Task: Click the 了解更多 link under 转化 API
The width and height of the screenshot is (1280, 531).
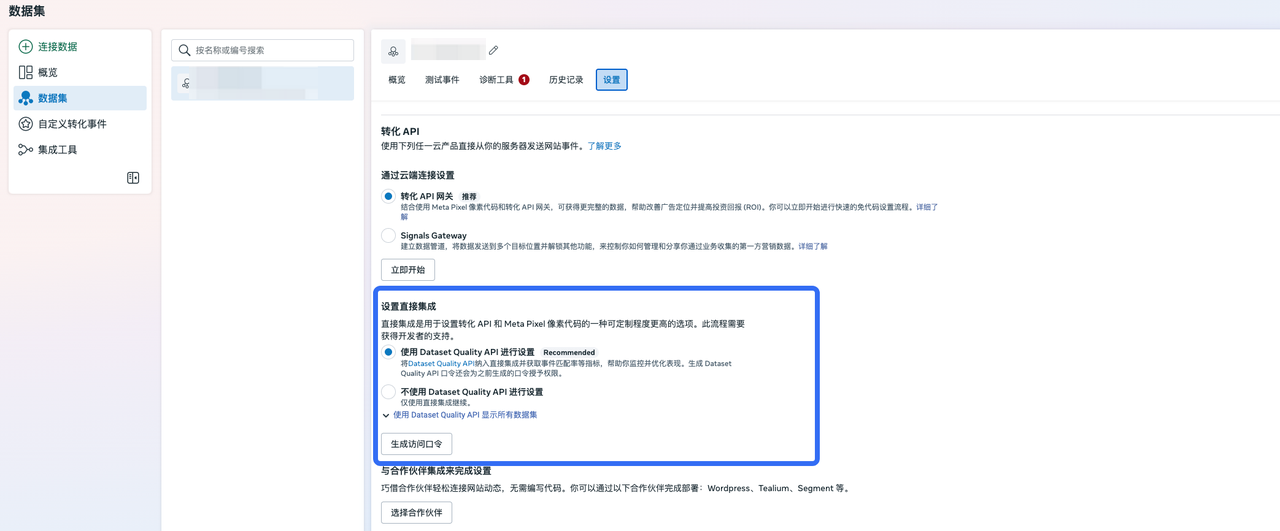Action: tap(604, 146)
